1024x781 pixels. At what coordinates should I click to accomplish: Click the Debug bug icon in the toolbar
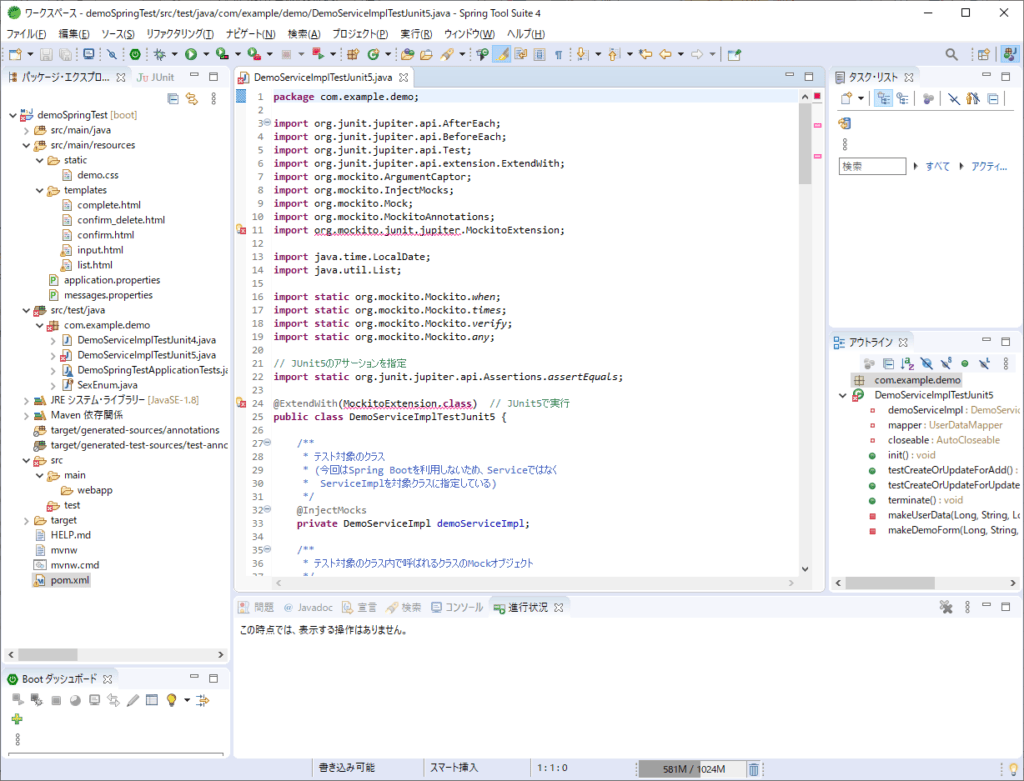tap(159, 55)
